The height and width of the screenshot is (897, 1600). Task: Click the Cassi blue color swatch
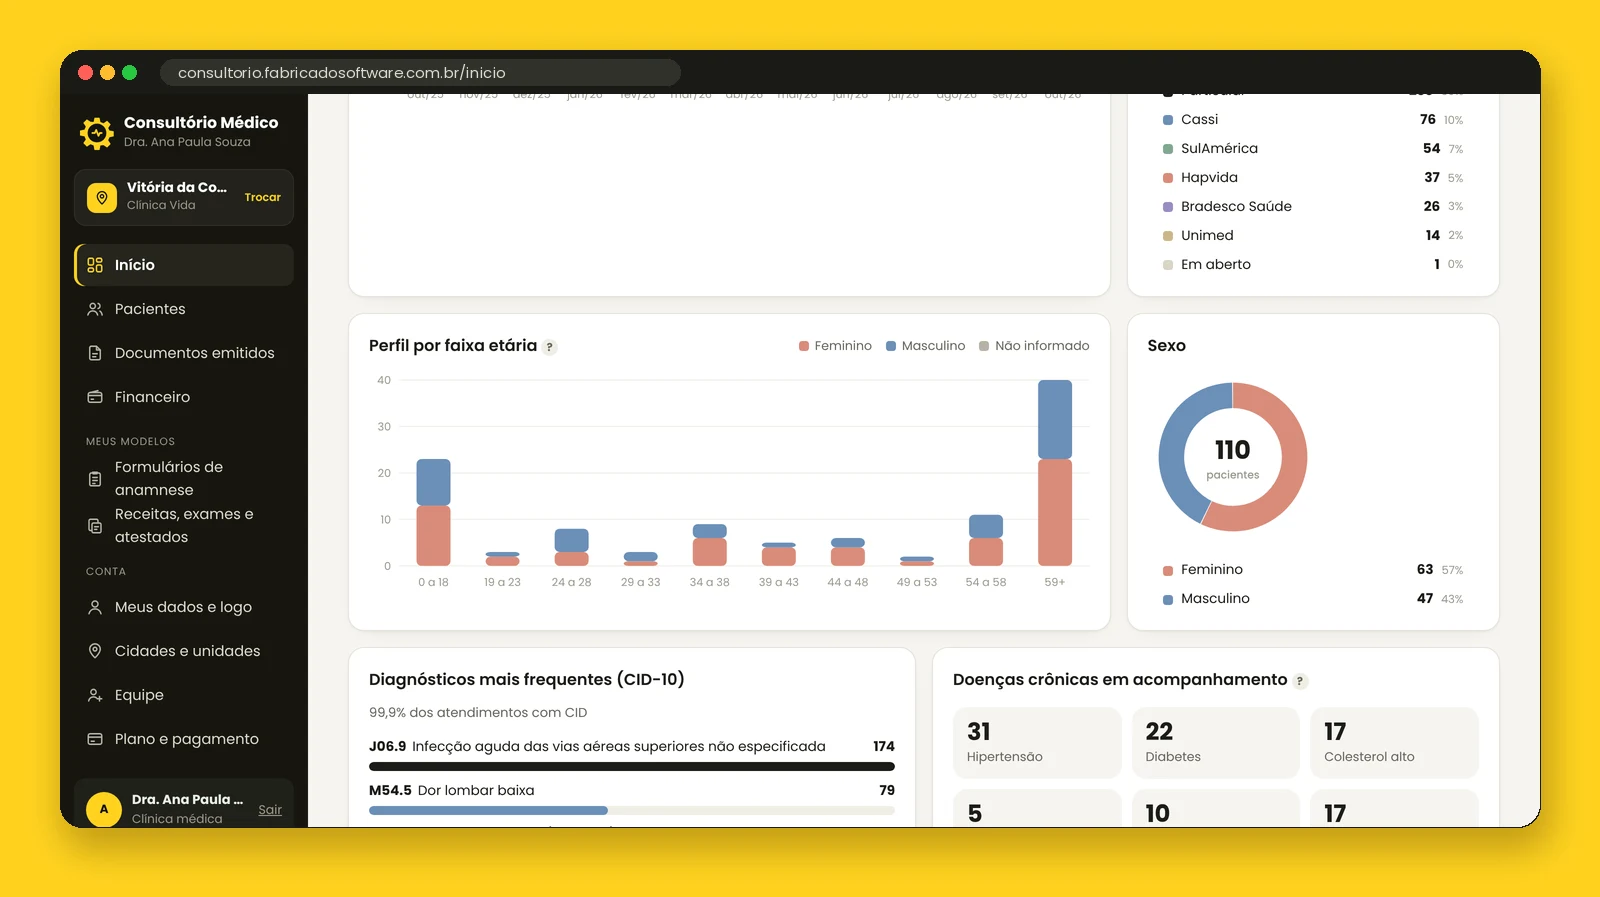tap(1168, 120)
